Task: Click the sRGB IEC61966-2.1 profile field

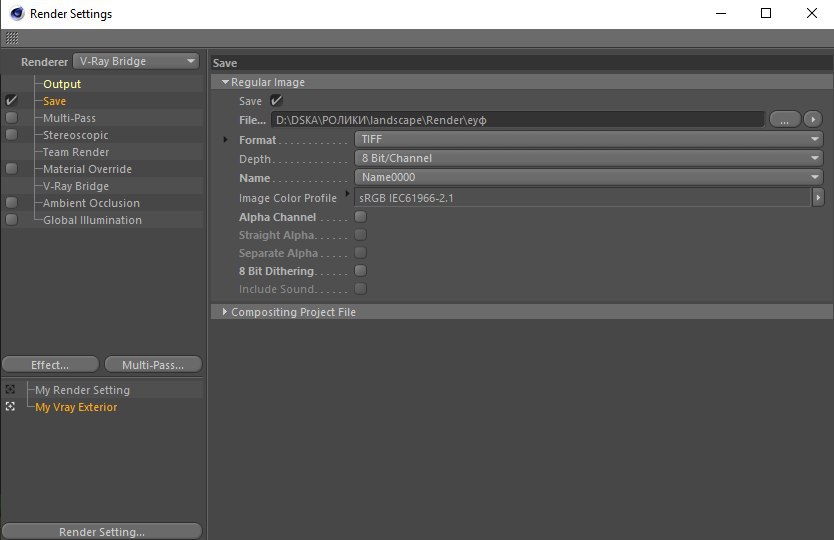Action: click(583, 197)
